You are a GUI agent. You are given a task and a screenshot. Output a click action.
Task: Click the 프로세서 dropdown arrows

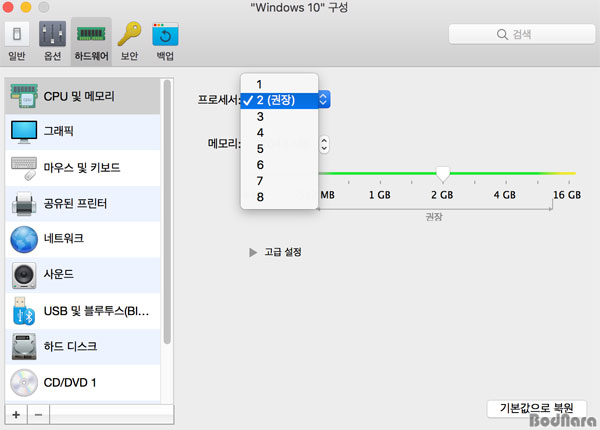(324, 100)
